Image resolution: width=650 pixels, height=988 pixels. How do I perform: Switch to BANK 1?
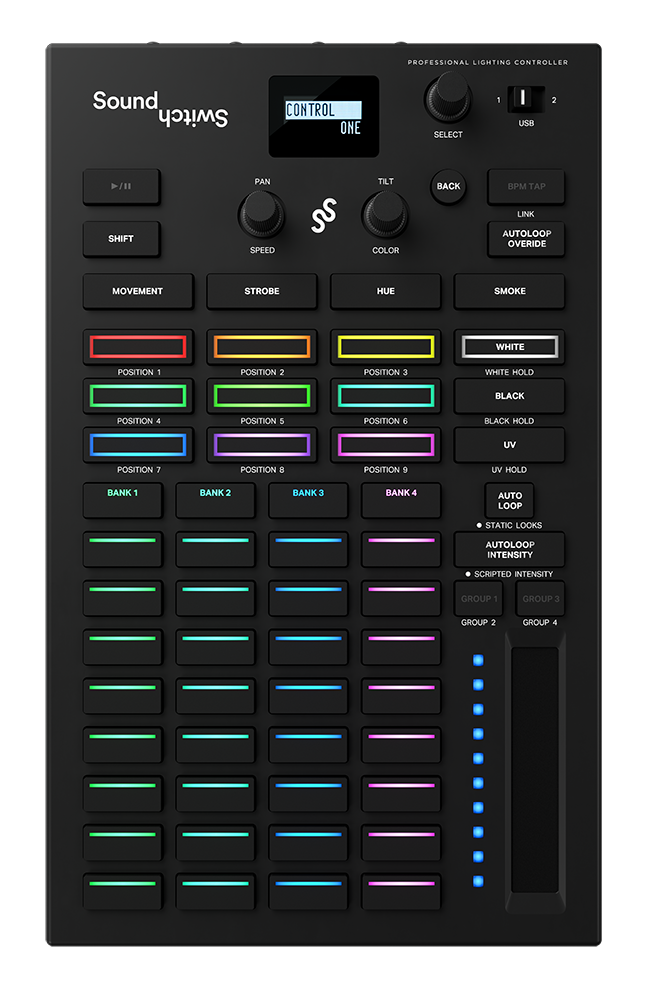(x=122, y=501)
